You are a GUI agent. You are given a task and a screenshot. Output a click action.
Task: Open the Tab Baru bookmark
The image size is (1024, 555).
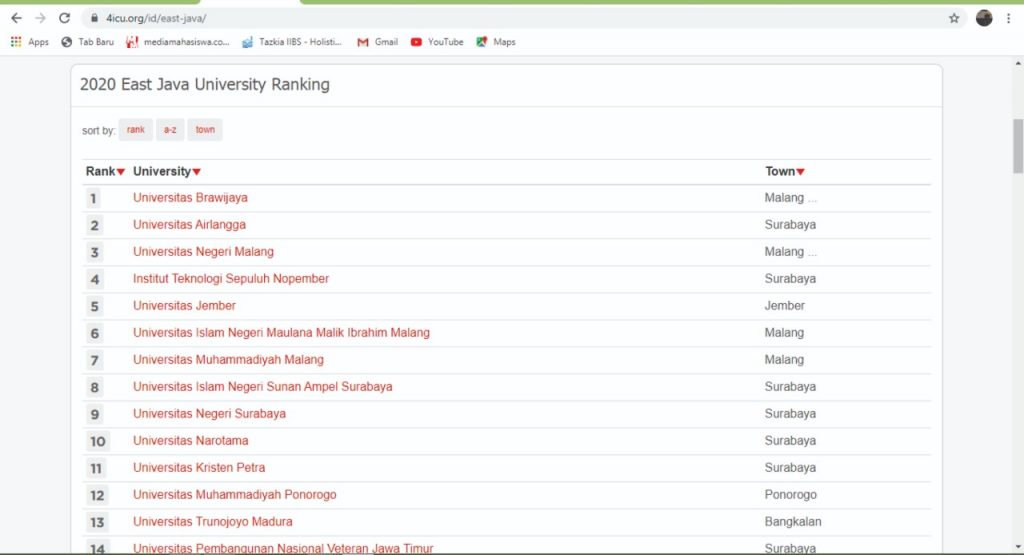87,42
